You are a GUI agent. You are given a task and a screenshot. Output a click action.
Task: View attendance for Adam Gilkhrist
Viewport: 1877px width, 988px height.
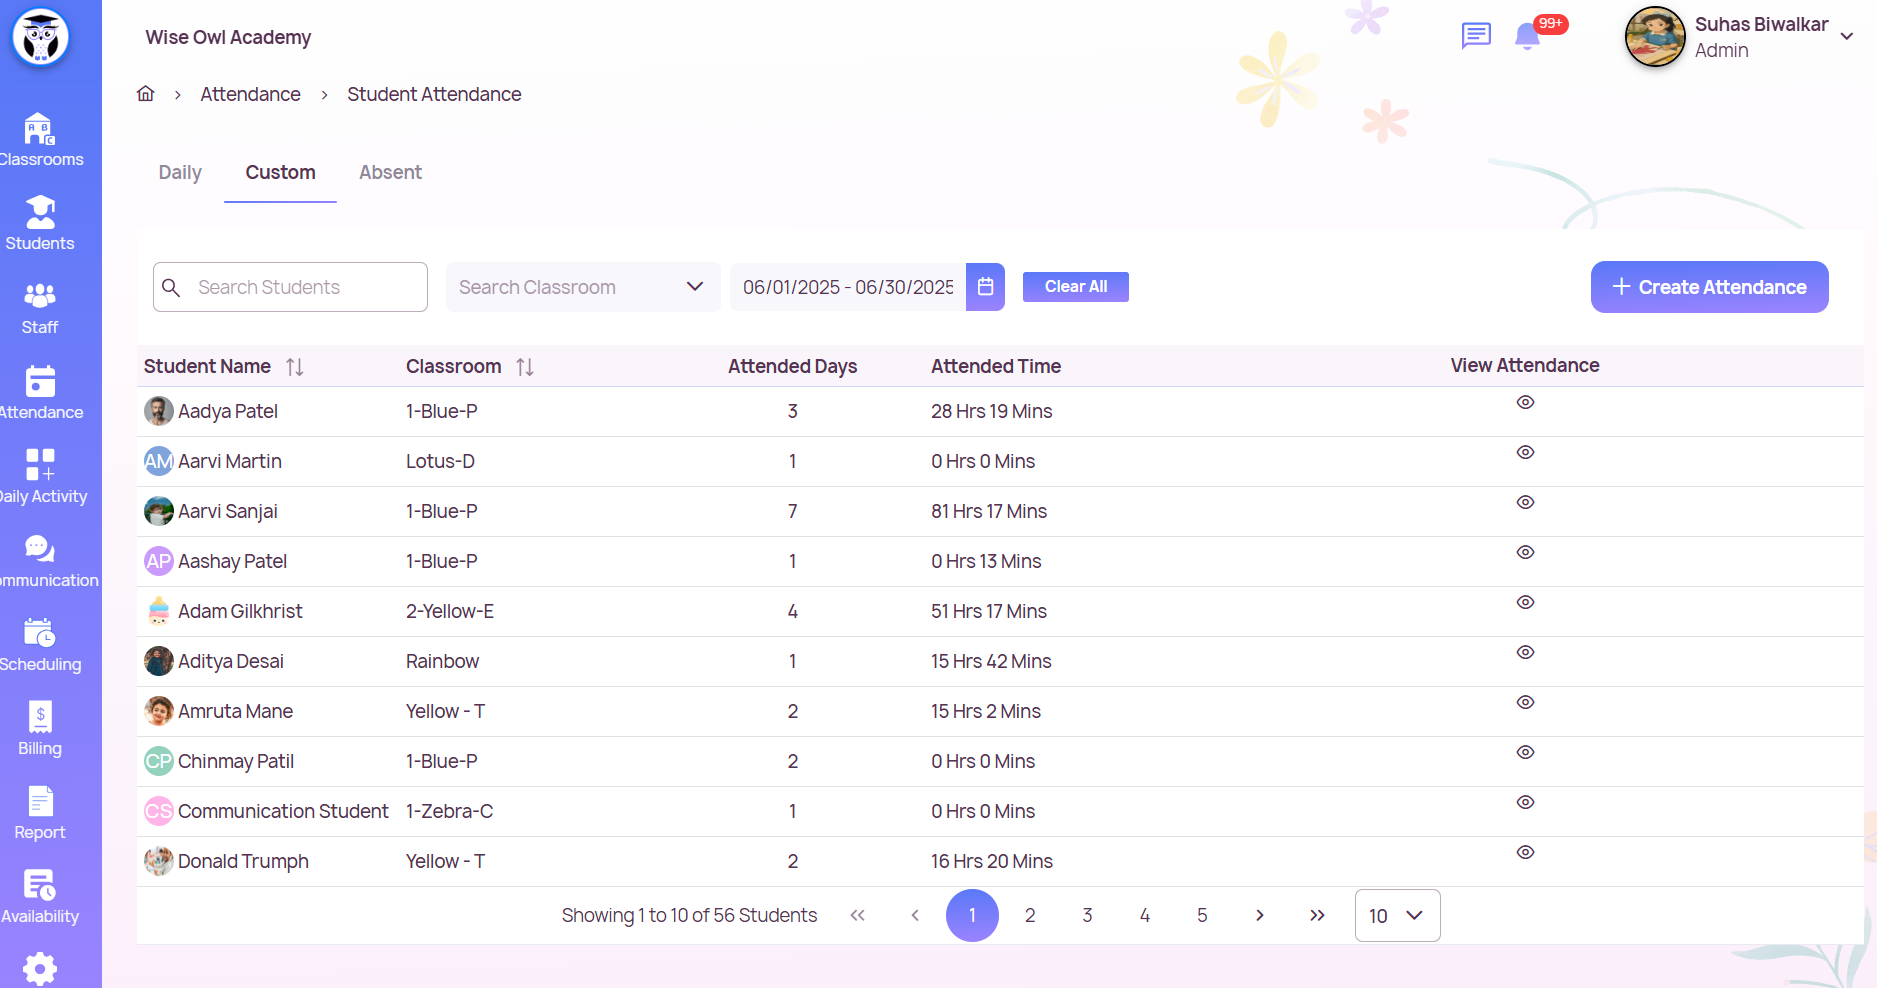pyautogui.click(x=1525, y=602)
